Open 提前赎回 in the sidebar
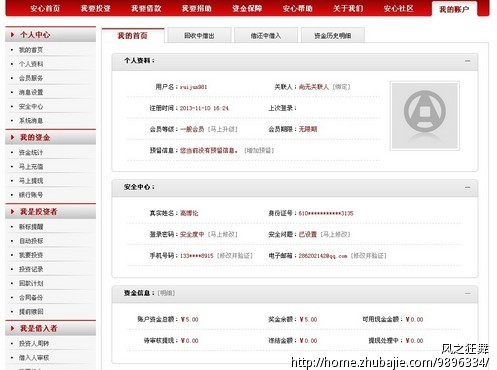497x370 pixels. (x=31, y=312)
